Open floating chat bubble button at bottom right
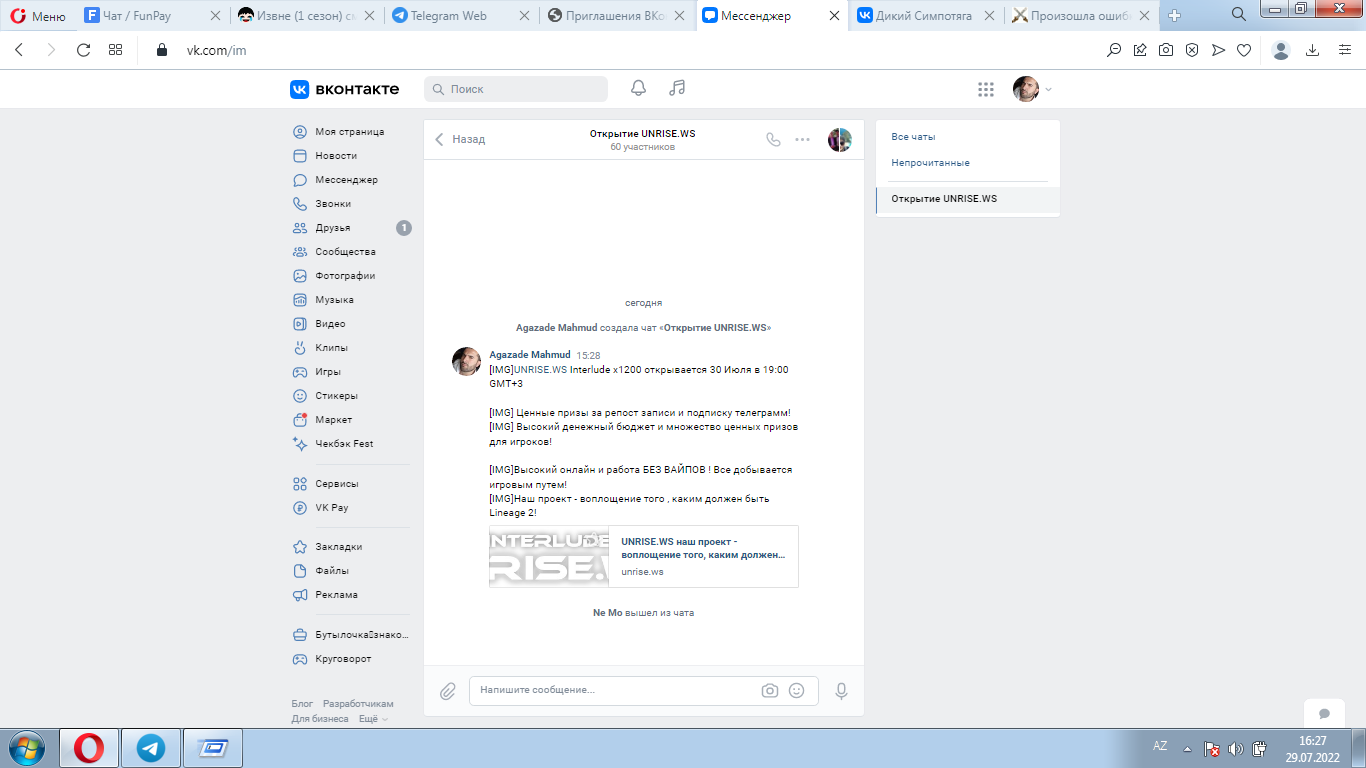Viewport: 1366px width, 768px height. (1324, 714)
